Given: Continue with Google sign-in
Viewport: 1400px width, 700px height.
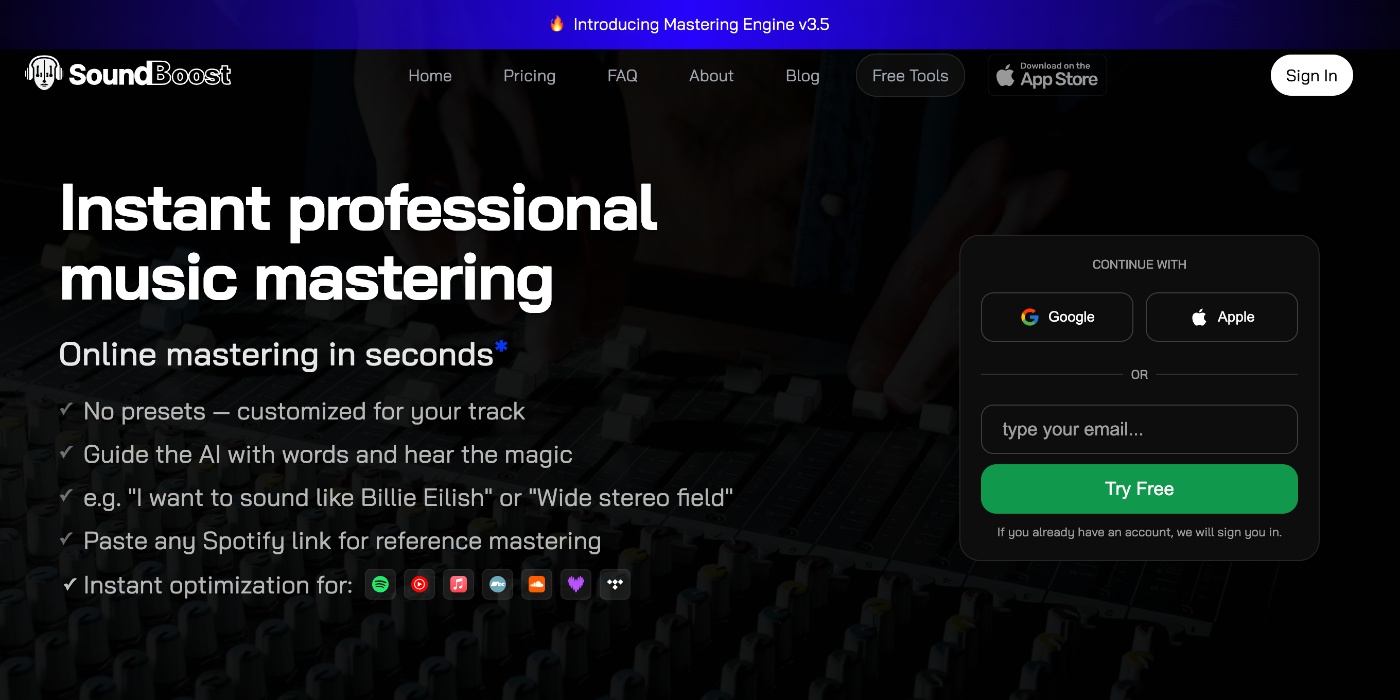Looking at the screenshot, I should (1057, 317).
